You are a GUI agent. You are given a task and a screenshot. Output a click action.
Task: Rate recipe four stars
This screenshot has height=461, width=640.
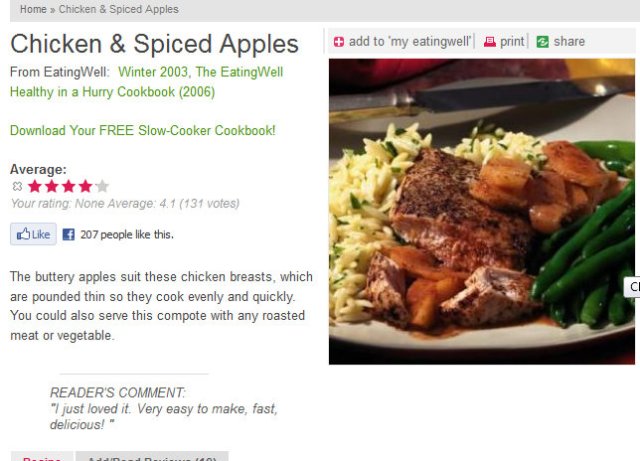pyautogui.click(x=85, y=186)
